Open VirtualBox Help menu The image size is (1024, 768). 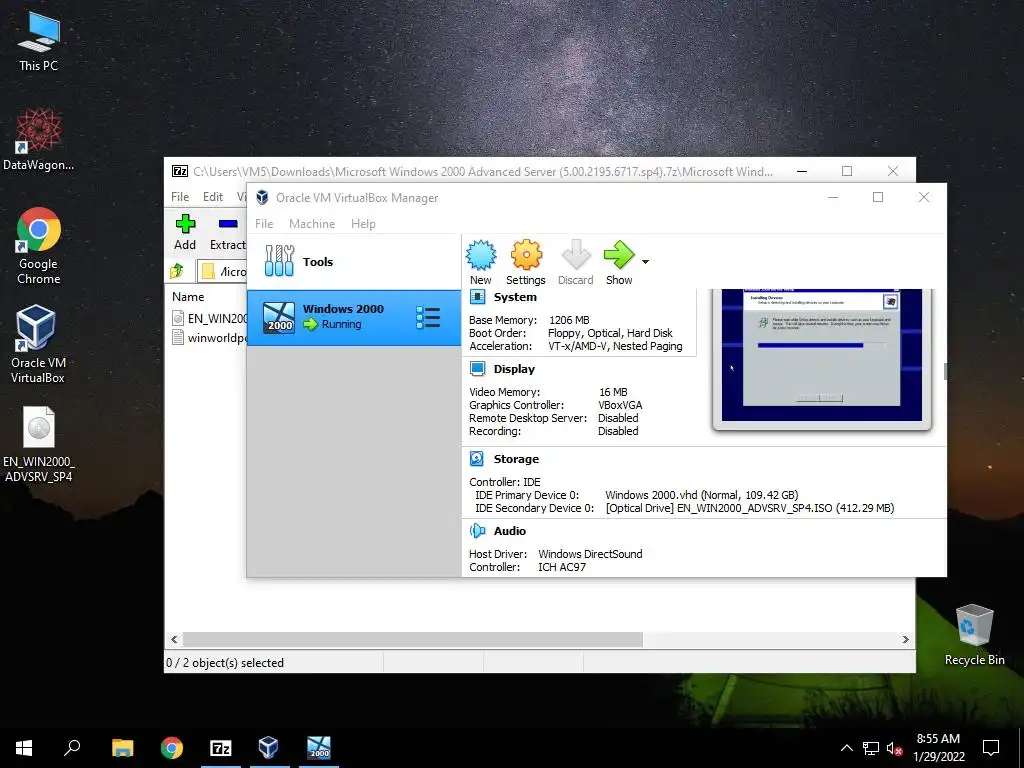coord(363,224)
